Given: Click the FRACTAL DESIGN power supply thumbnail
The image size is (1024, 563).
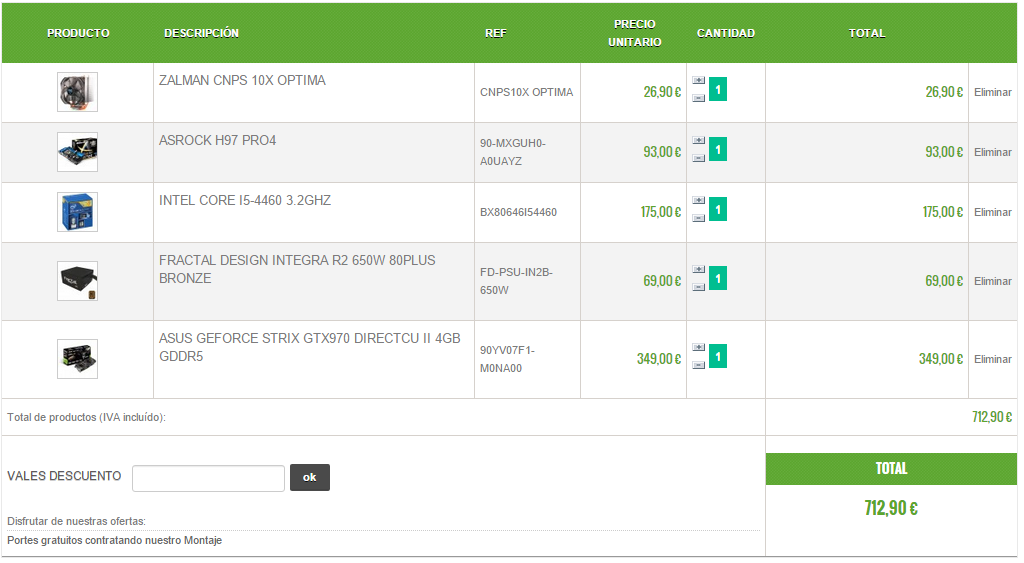Looking at the screenshot, I should tap(77, 281).
